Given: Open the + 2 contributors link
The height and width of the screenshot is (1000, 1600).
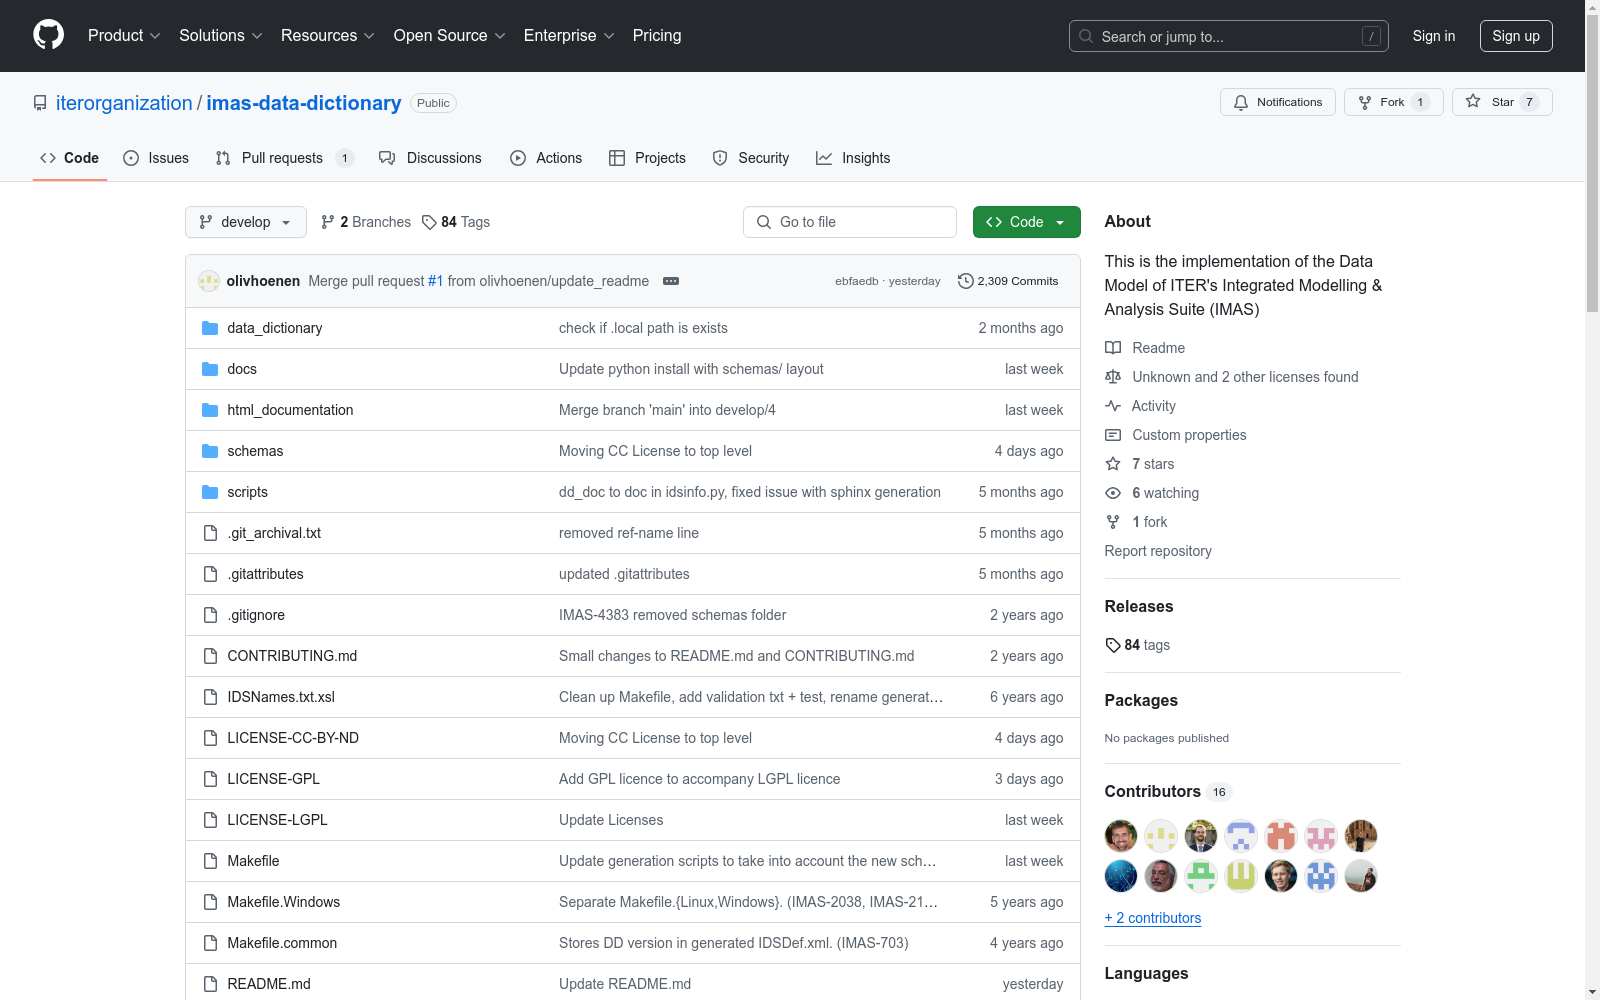Looking at the screenshot, I should (x=1153, y=918).
